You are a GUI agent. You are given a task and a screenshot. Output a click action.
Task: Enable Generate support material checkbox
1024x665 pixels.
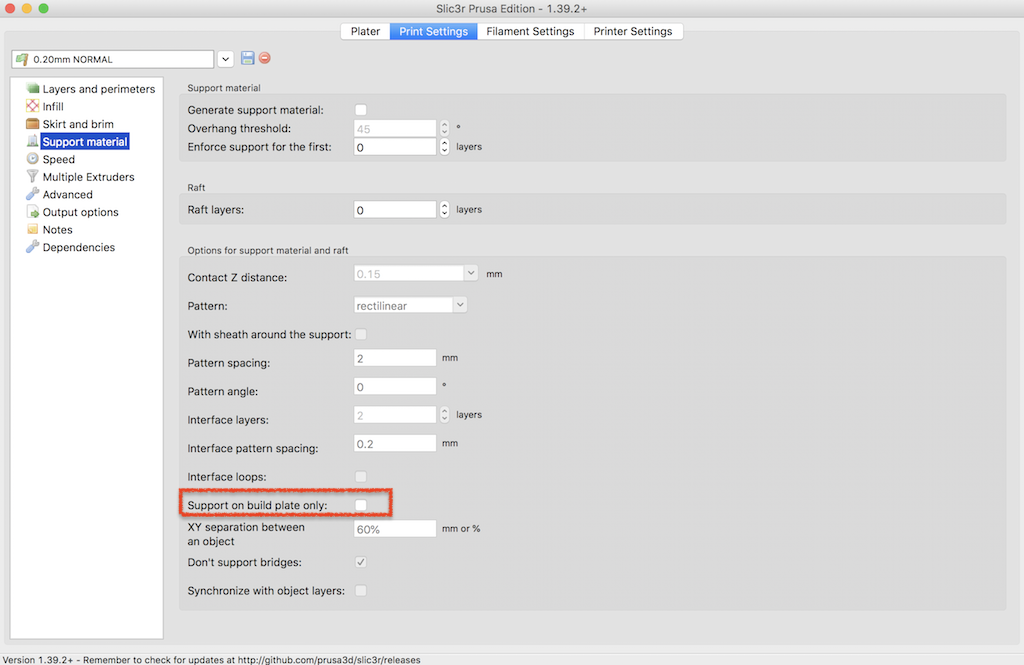pyautogui.click(x=361, y=110)
